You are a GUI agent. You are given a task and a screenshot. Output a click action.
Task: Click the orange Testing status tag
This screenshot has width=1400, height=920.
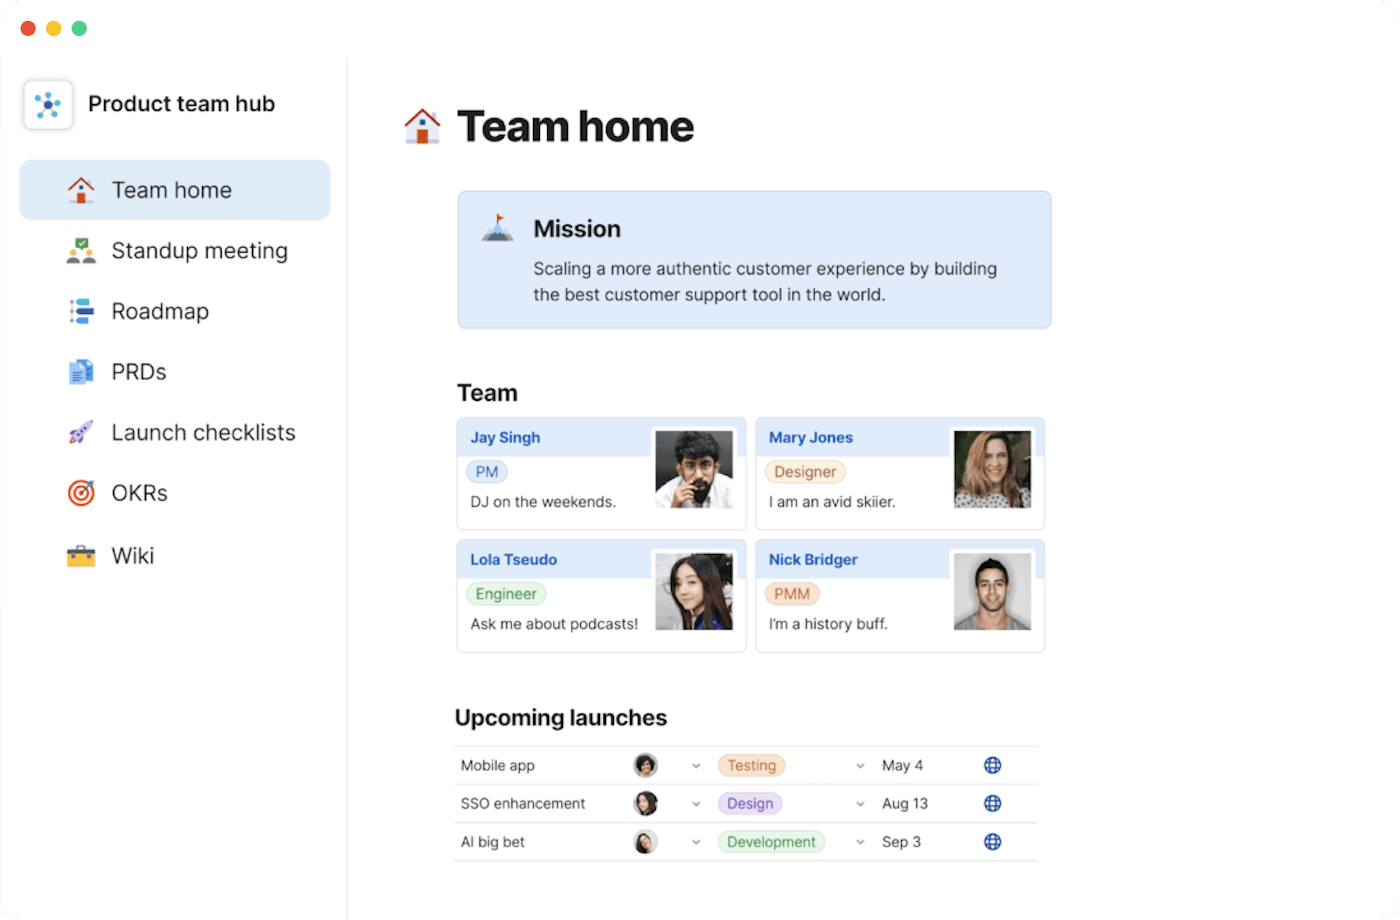[x=751, y=766]
